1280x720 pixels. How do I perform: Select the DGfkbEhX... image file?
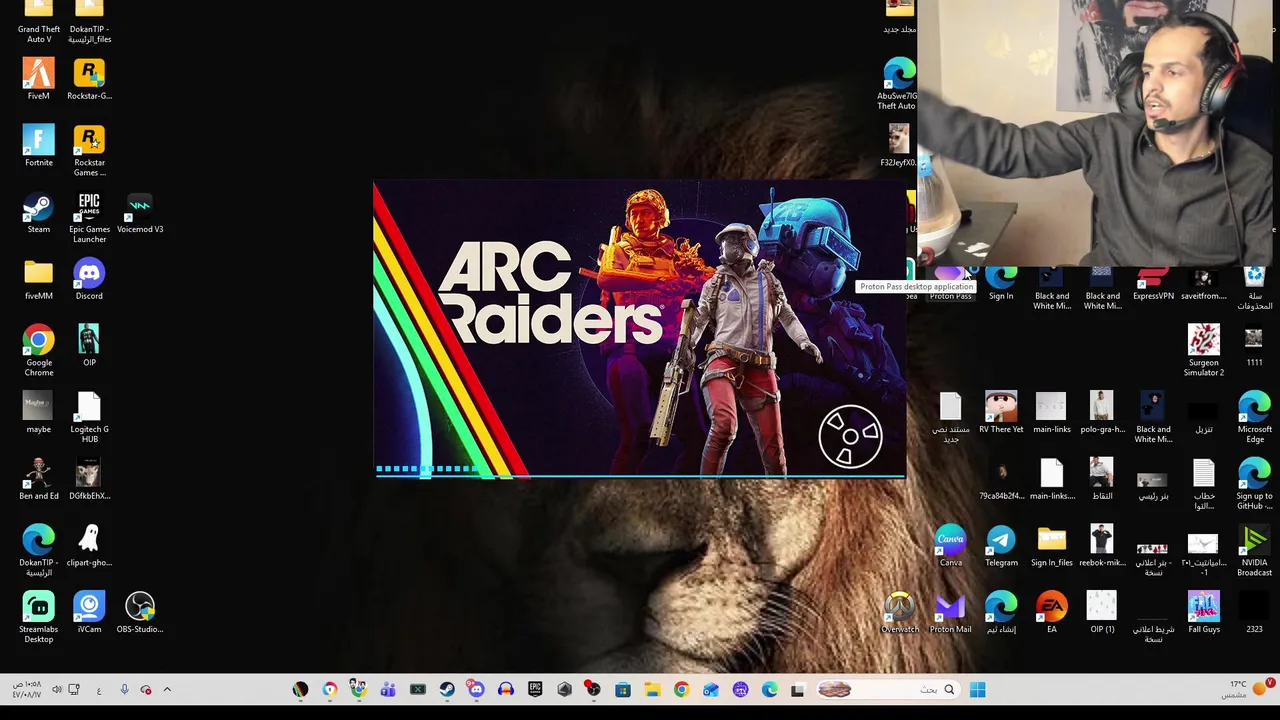(x=89, y=480)
